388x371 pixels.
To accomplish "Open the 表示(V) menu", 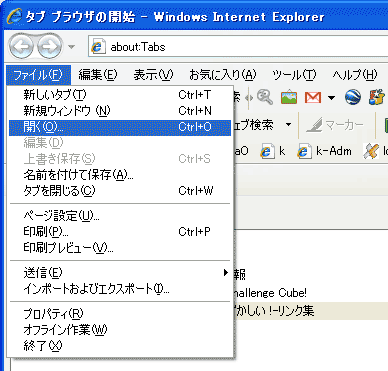I will (x=153, y=75).
